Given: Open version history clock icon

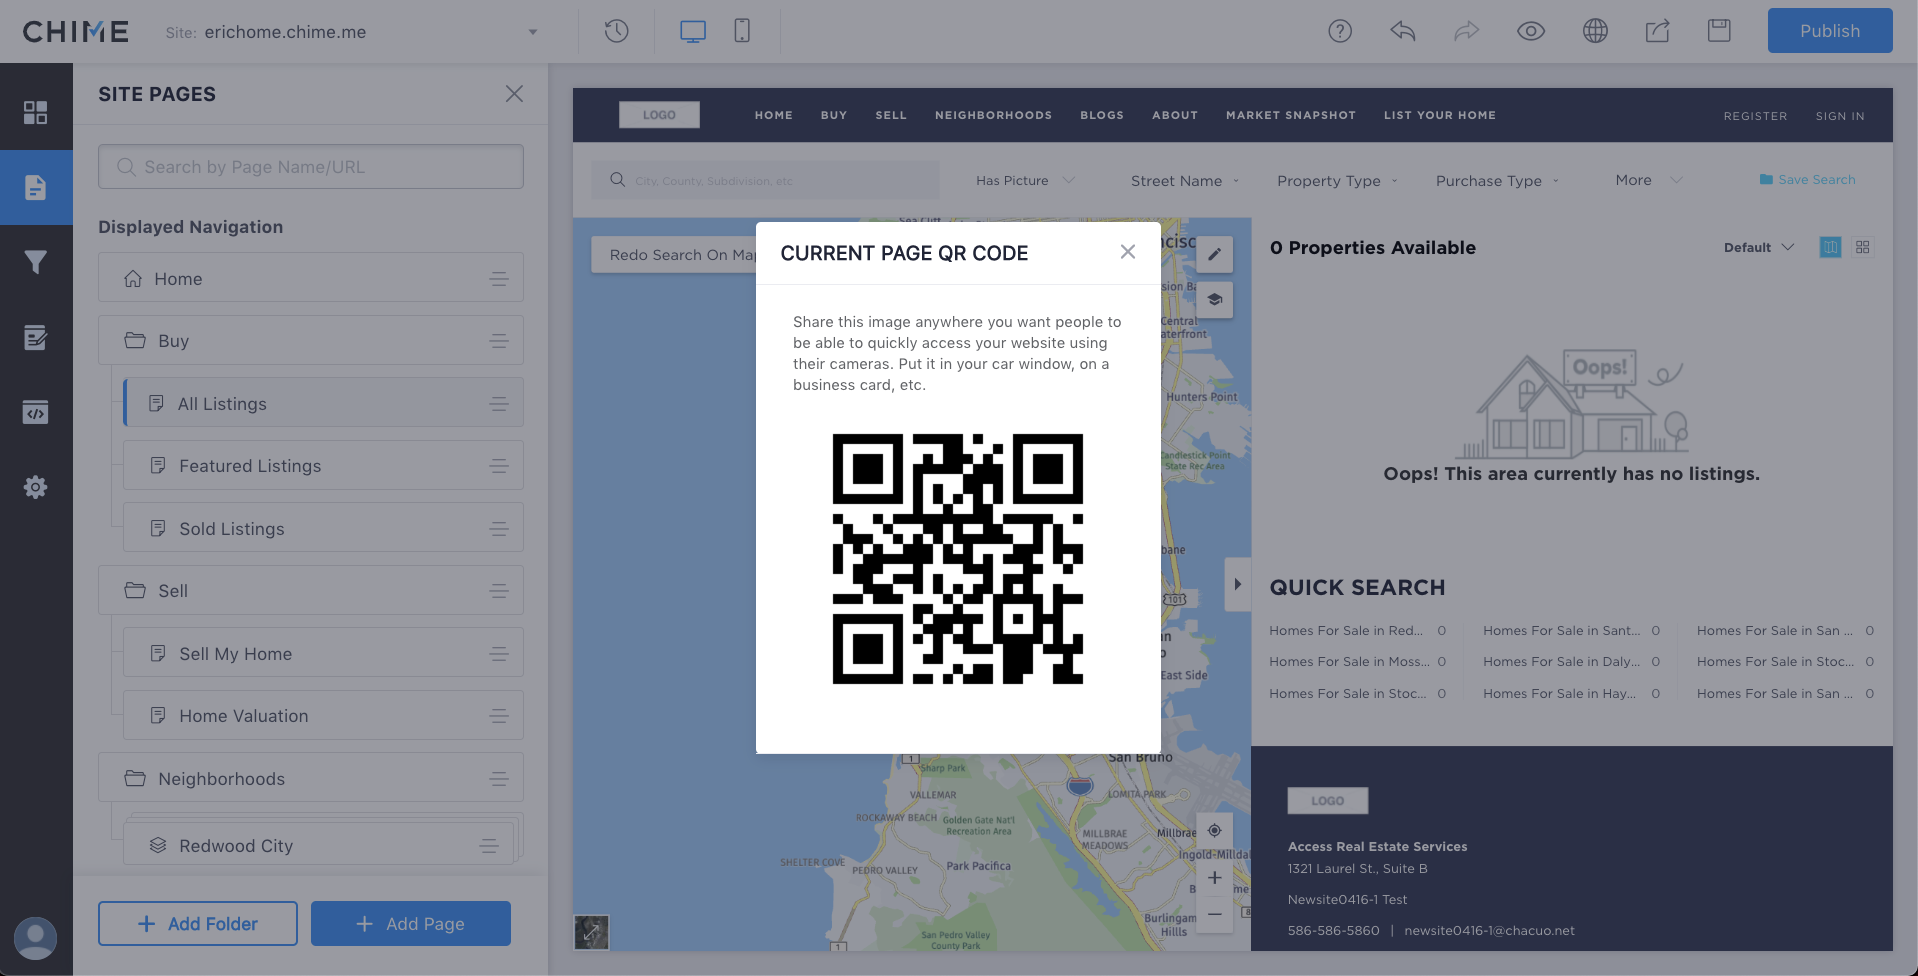Looking at the screenshot, I should pyautogui.click(x=617, y=31).
